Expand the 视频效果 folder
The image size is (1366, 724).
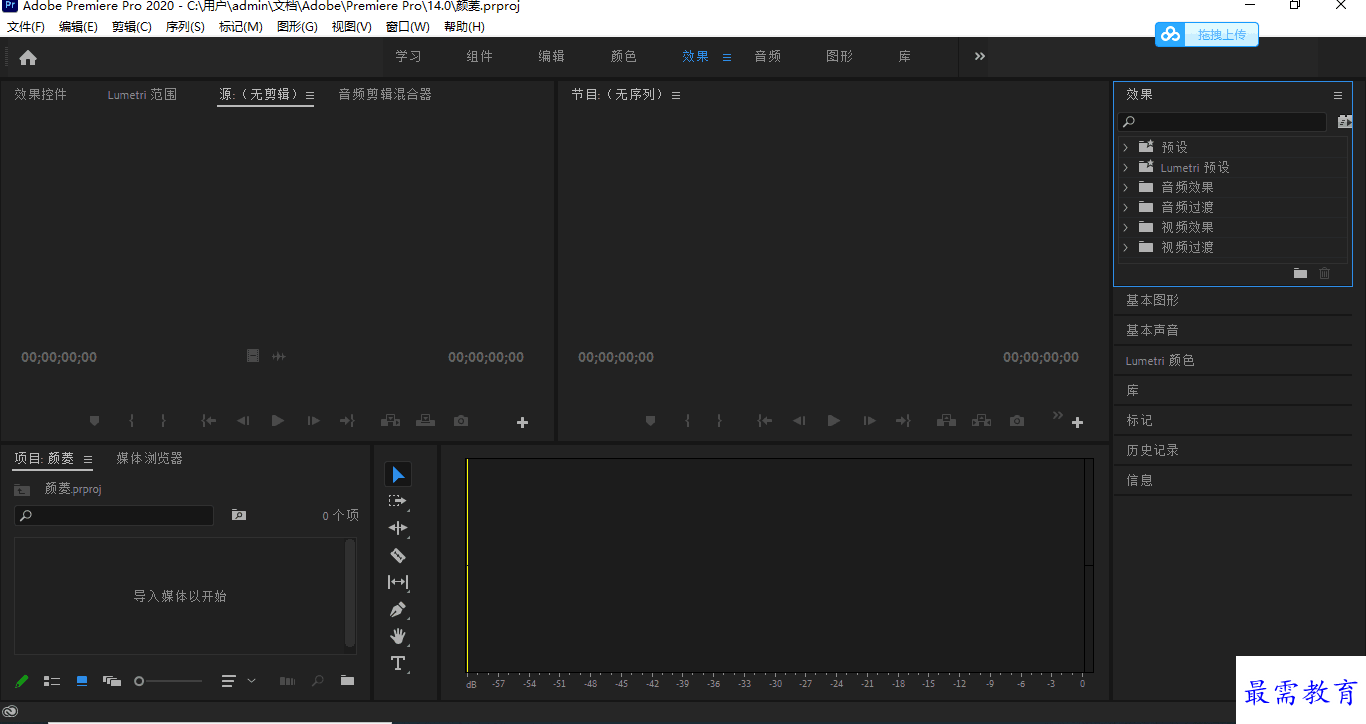click(x=1126, y=227)
